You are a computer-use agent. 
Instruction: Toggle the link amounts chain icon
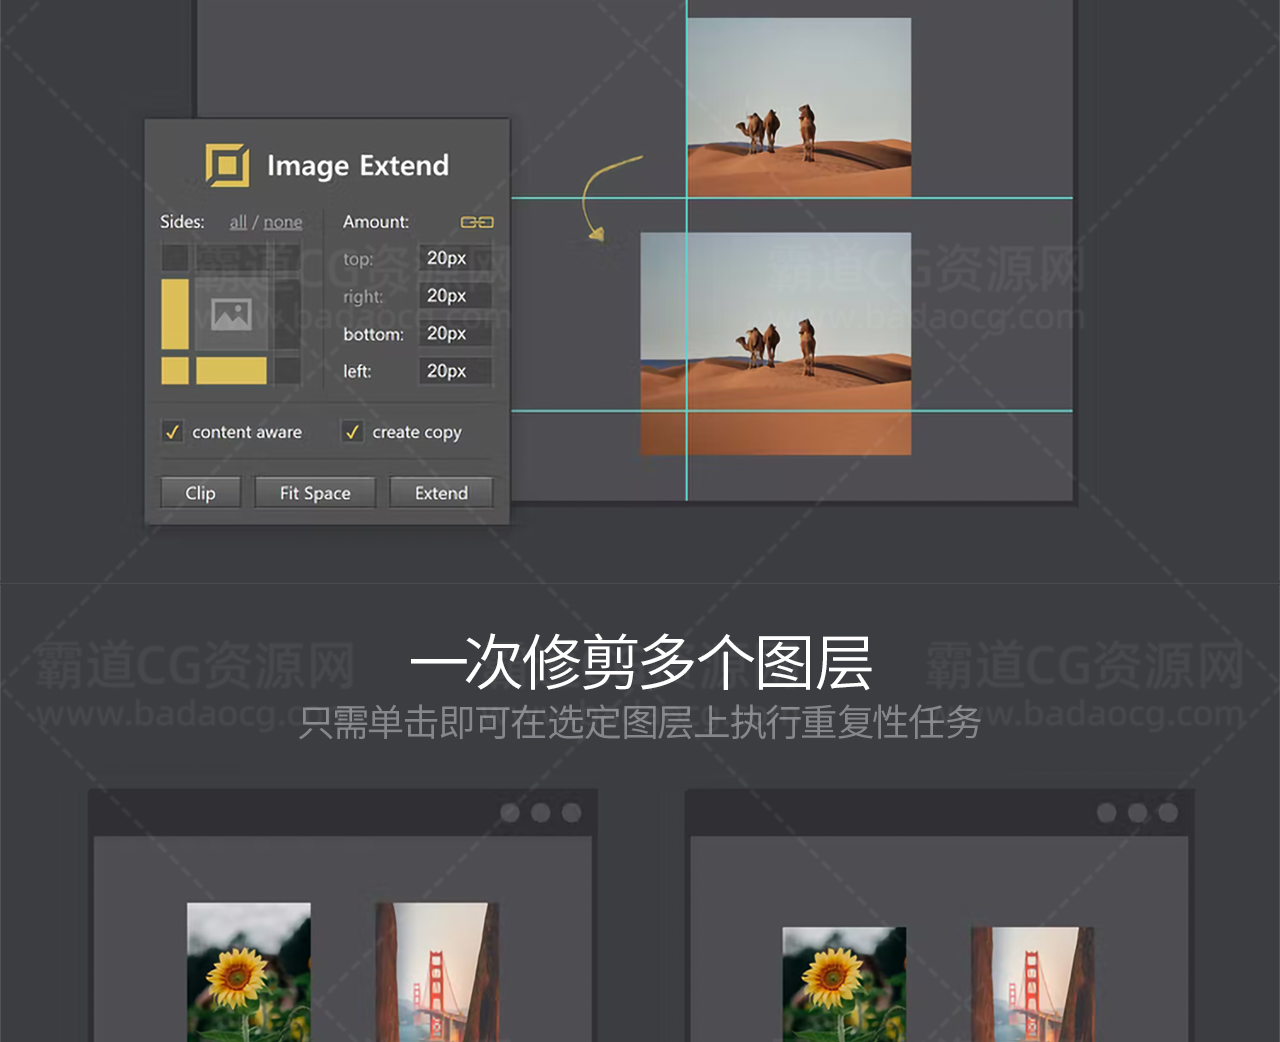(476, 222)
